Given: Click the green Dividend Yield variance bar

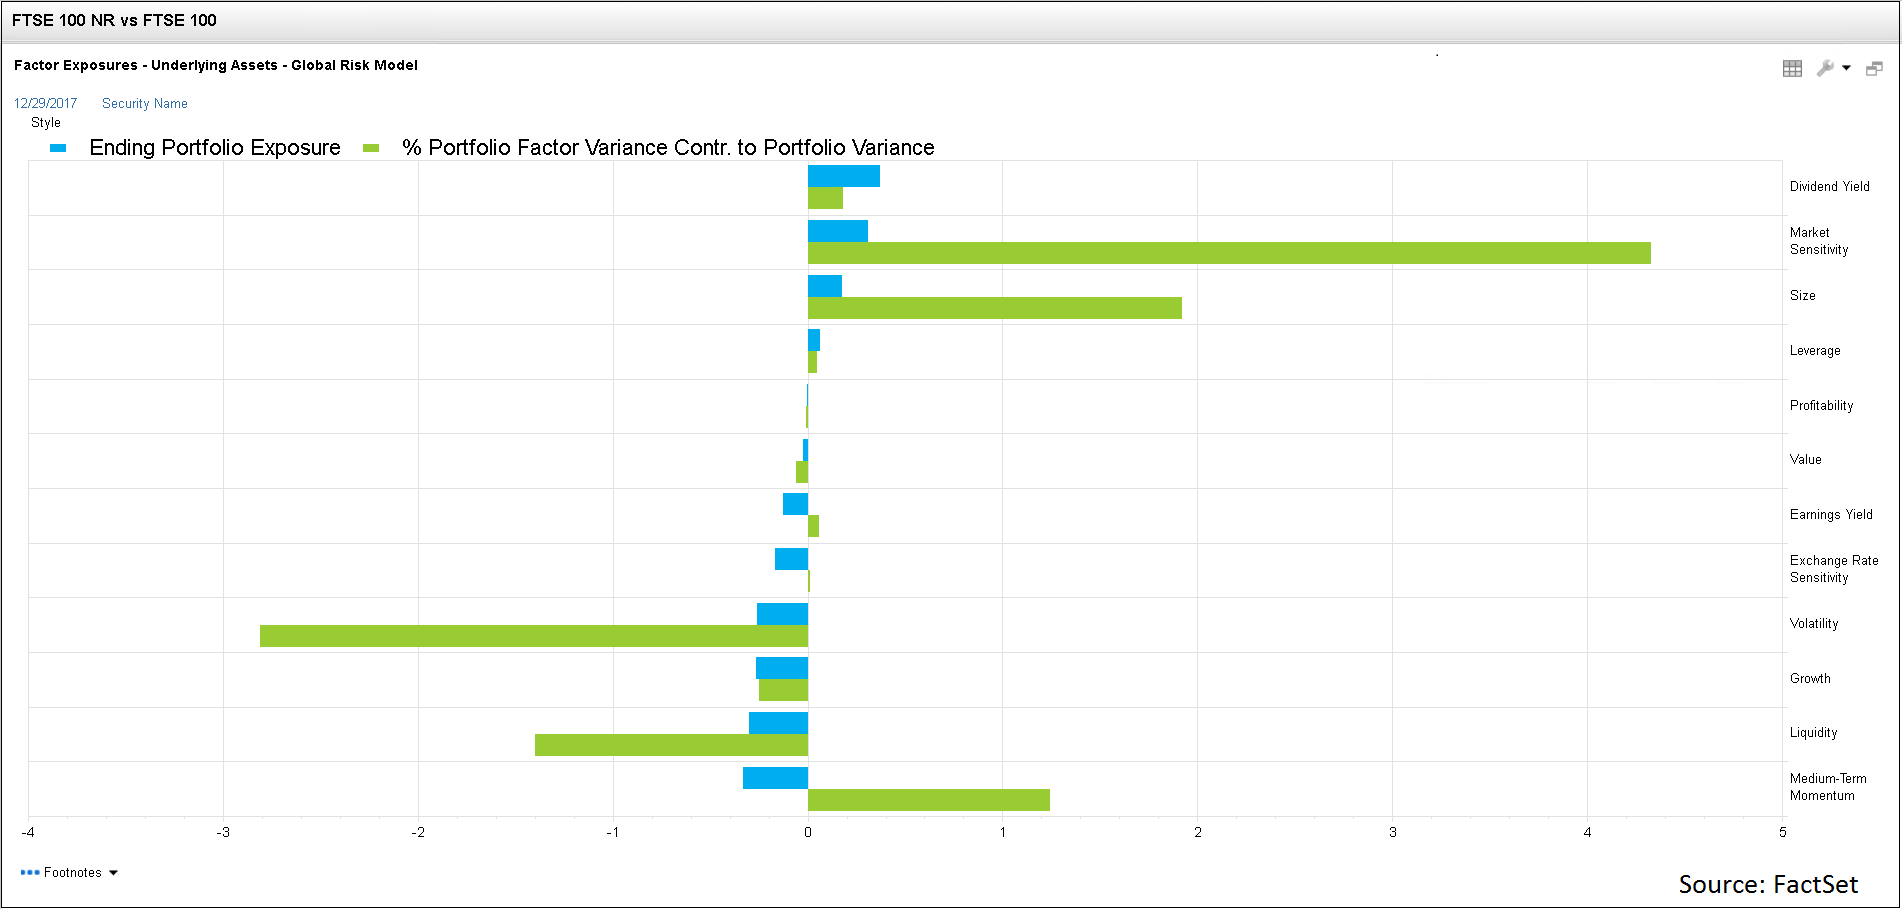Looking at the screenshot, I should 825,198.
